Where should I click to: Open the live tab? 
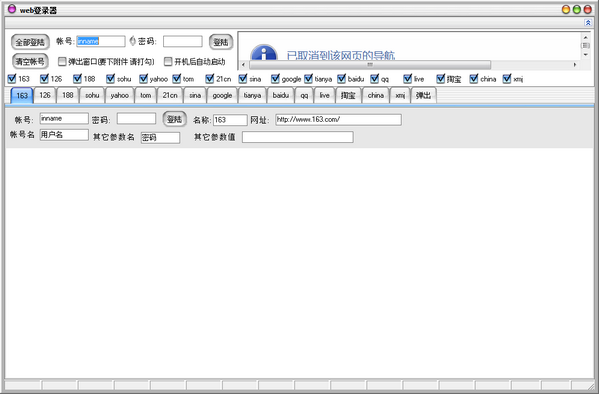[325, 95]
